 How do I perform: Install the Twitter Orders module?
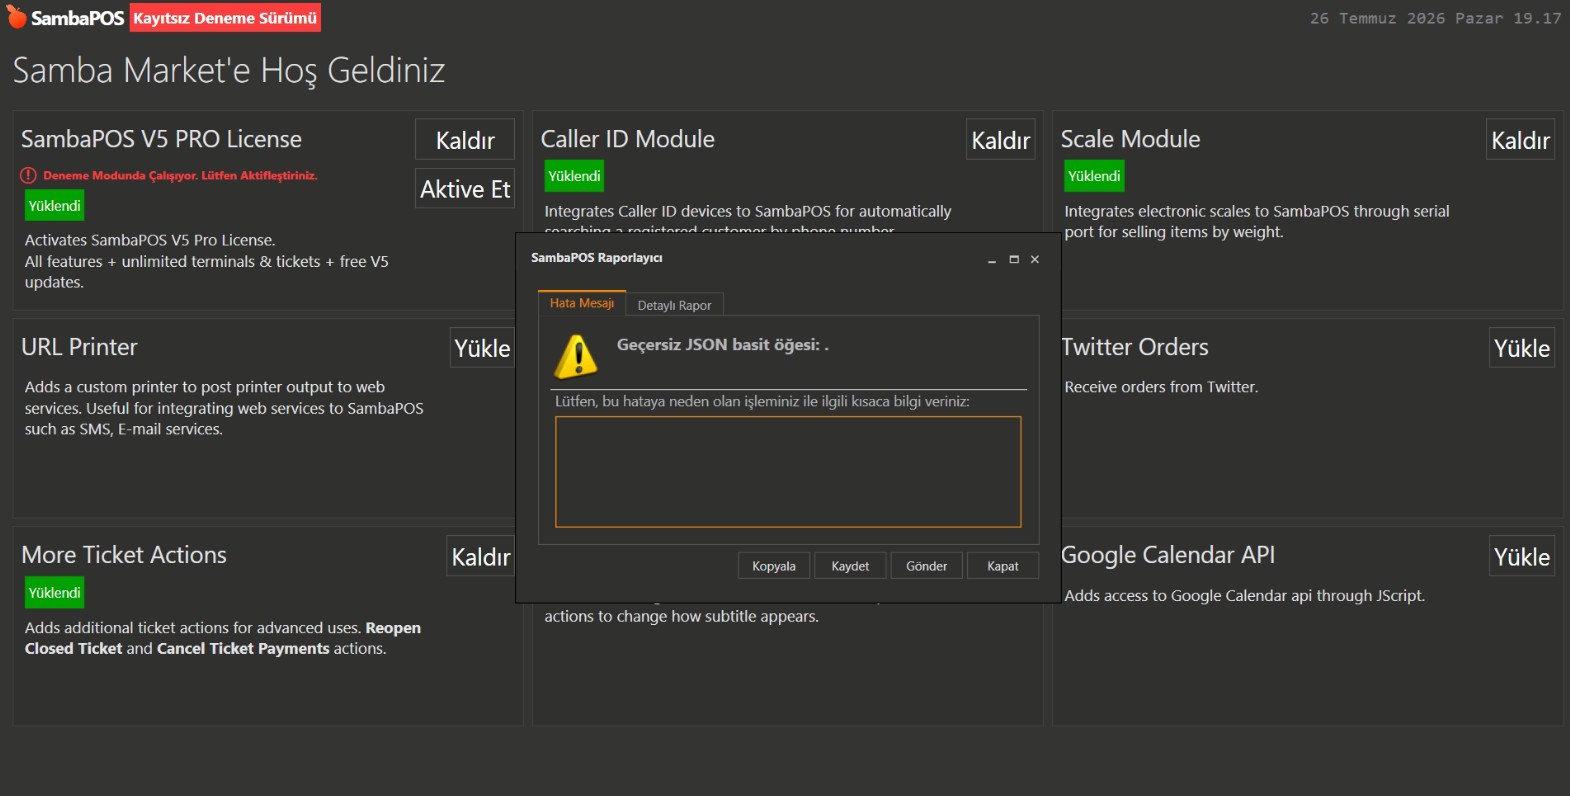[x=1522, y=348]
